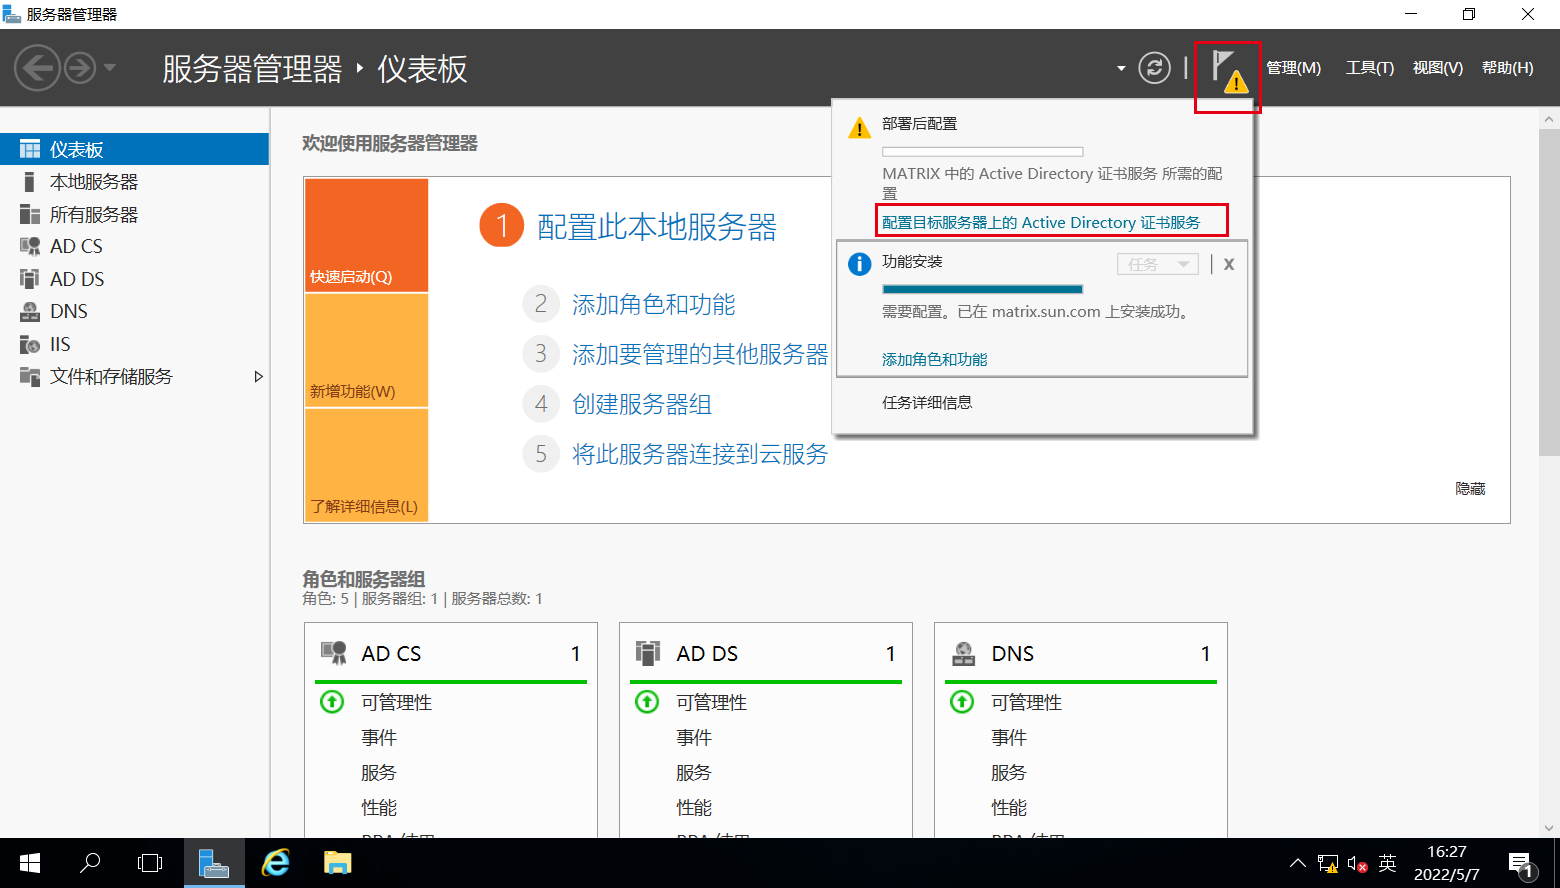Click the 文件和存储服务 sidebar icon
Image resolution: width=1560 pixels, height=888 pixels.
point(30,376)
